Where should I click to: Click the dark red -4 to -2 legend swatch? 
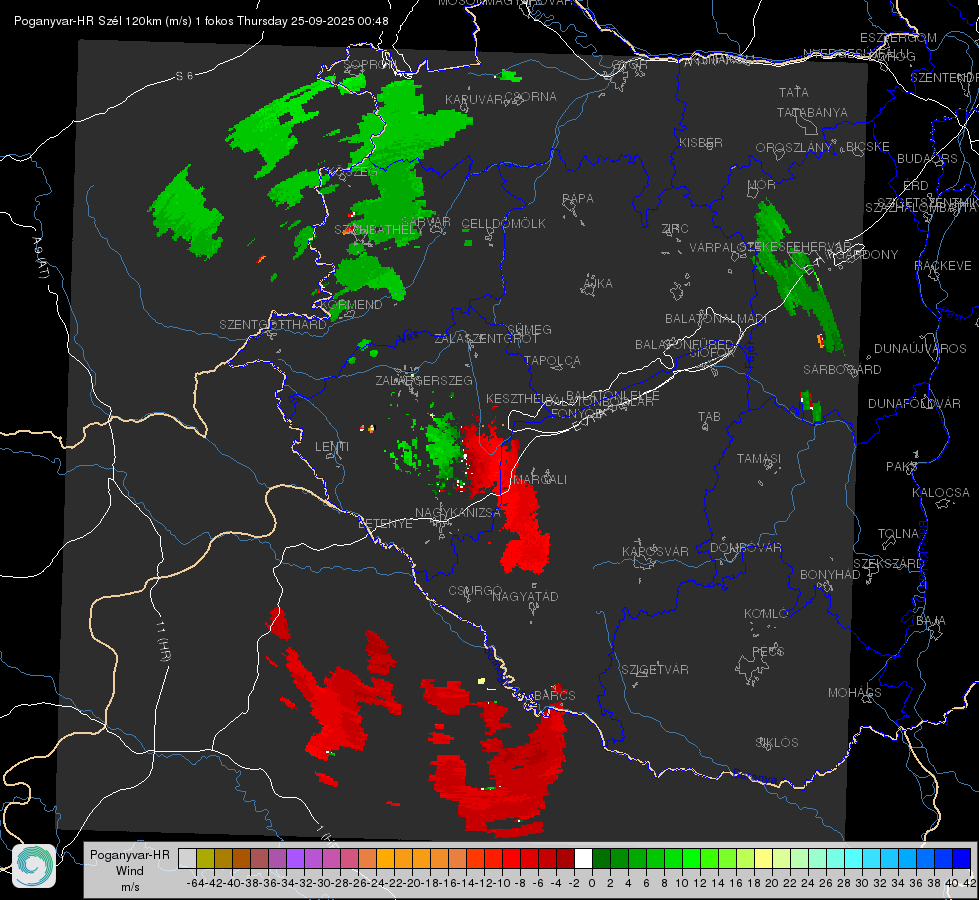565,858
